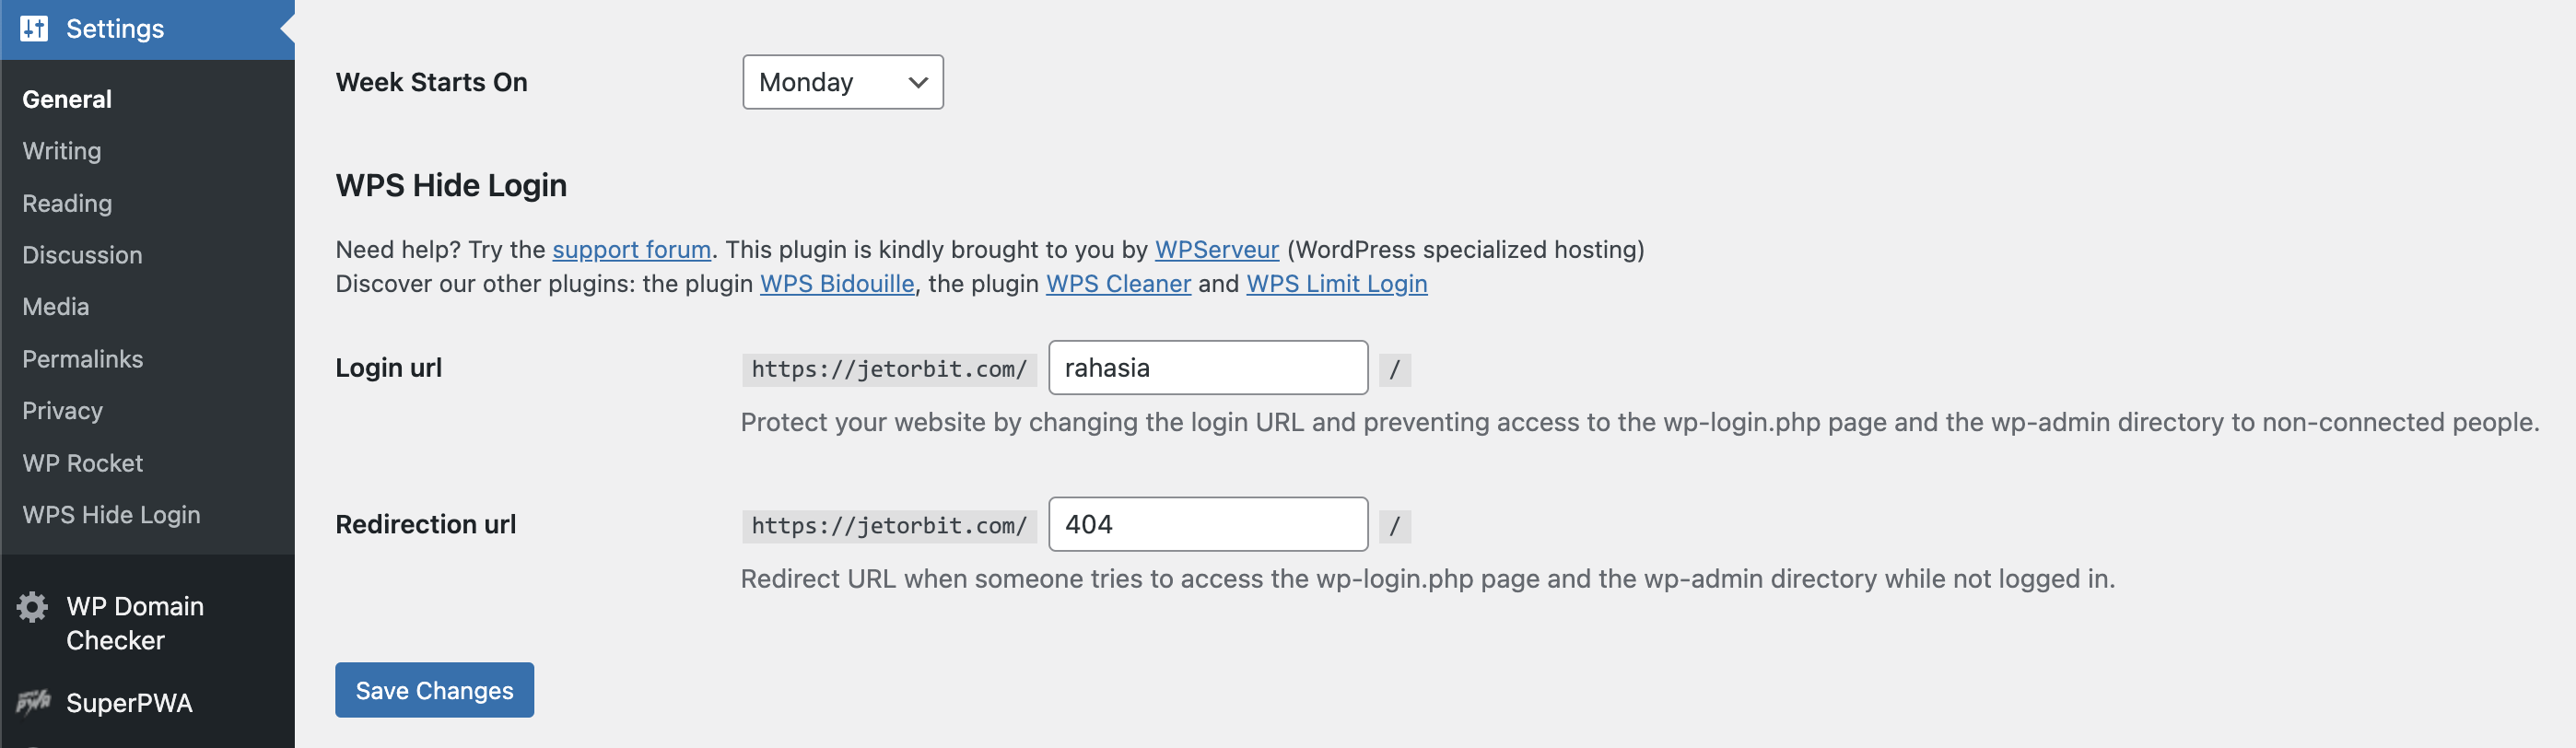Viewport: 2576px width, 748px height.
Task: Open SuperPWA menu
Action: 129,703
